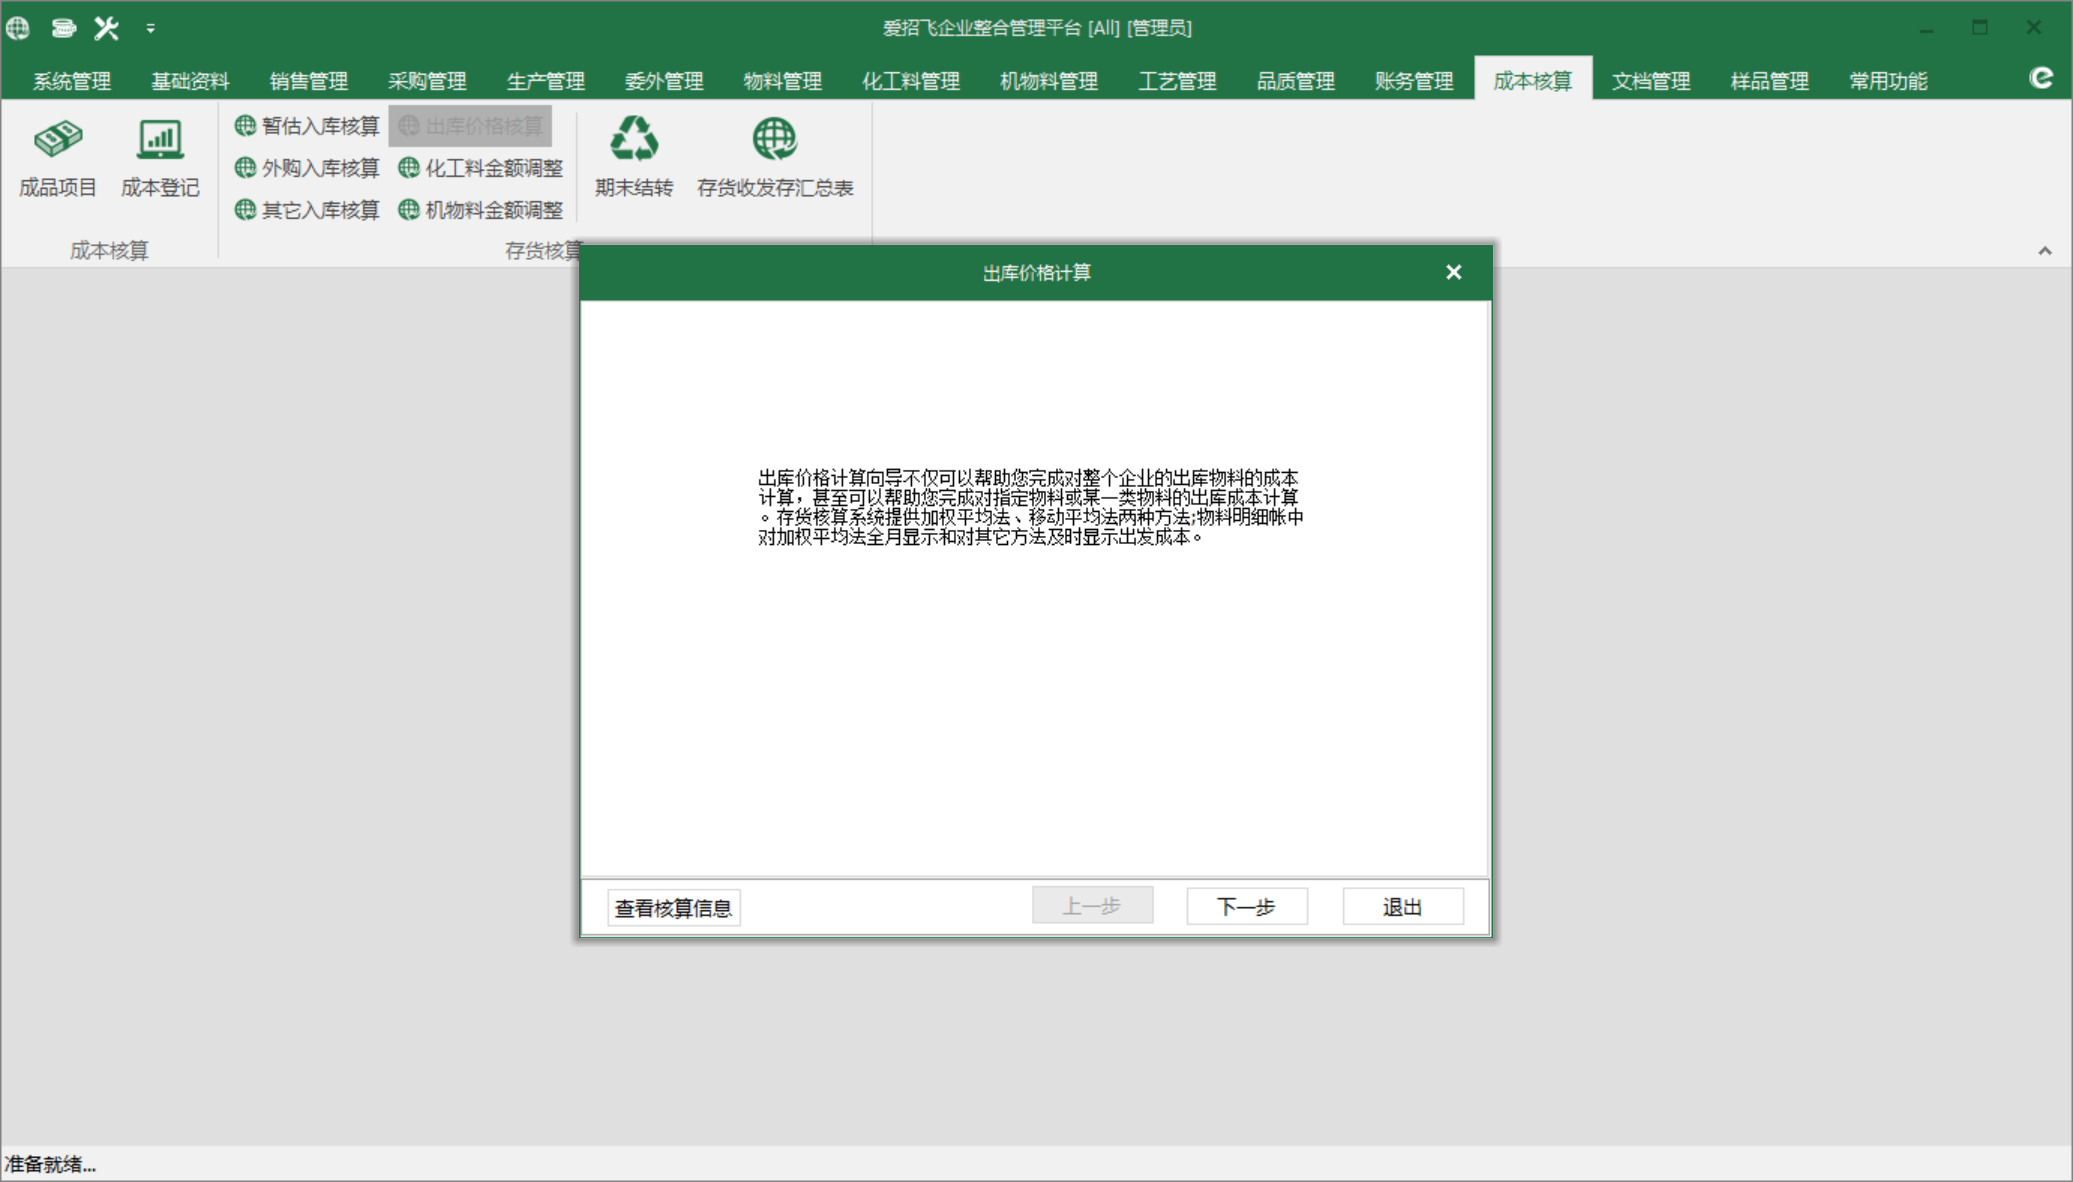Screen dimensions: 2073x1182
Task: Click 下一步 to proceed
Action: [x=1244, y=906]
